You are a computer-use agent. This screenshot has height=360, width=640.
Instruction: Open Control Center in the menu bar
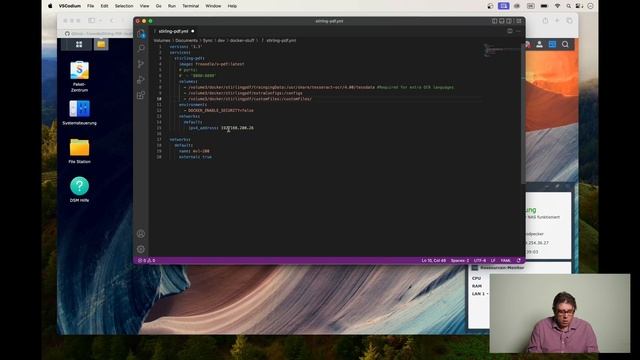[579, 6]
